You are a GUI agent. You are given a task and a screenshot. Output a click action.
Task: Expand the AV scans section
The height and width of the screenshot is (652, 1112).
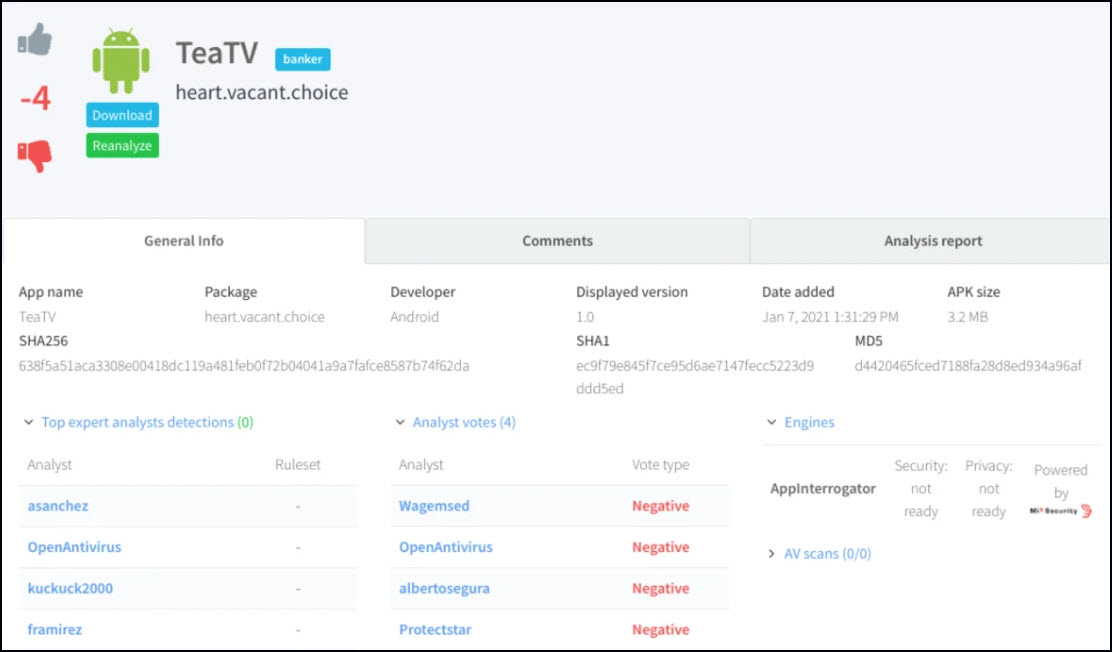772,553
